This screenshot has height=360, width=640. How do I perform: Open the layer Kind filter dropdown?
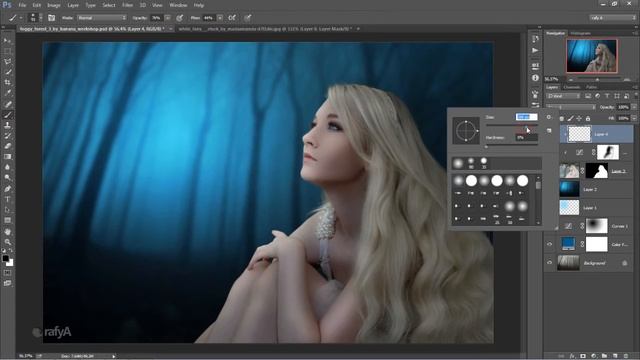[x=564, y=96]
